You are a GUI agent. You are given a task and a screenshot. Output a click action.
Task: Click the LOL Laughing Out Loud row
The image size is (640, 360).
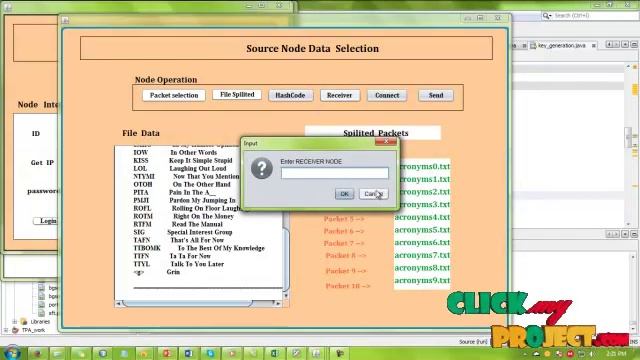point(180,169)
